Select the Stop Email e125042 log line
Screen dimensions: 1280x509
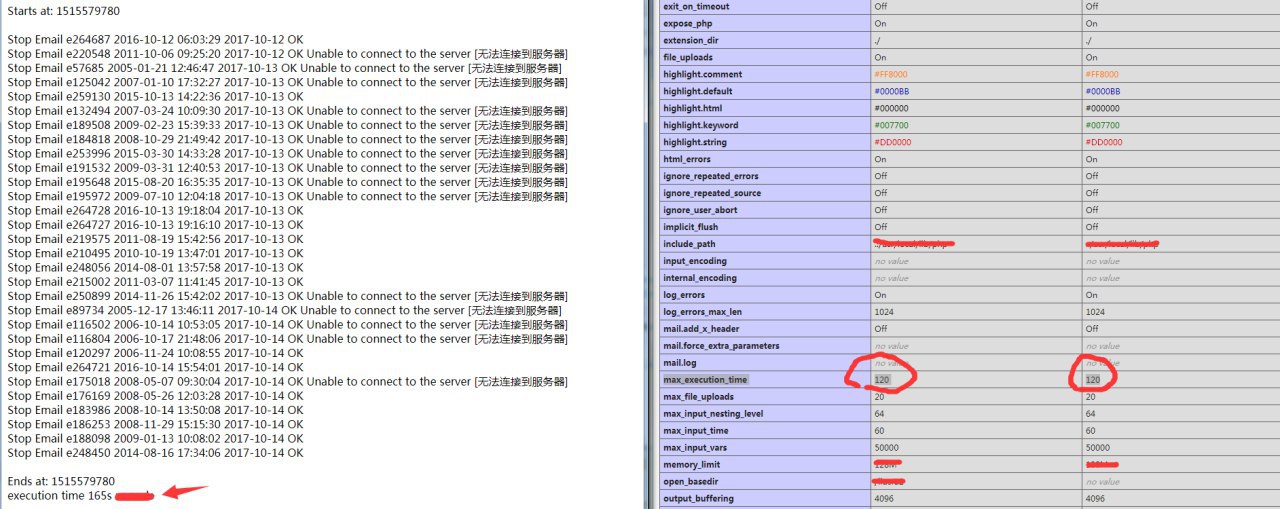pyautogui.click(x=288, y=82)
